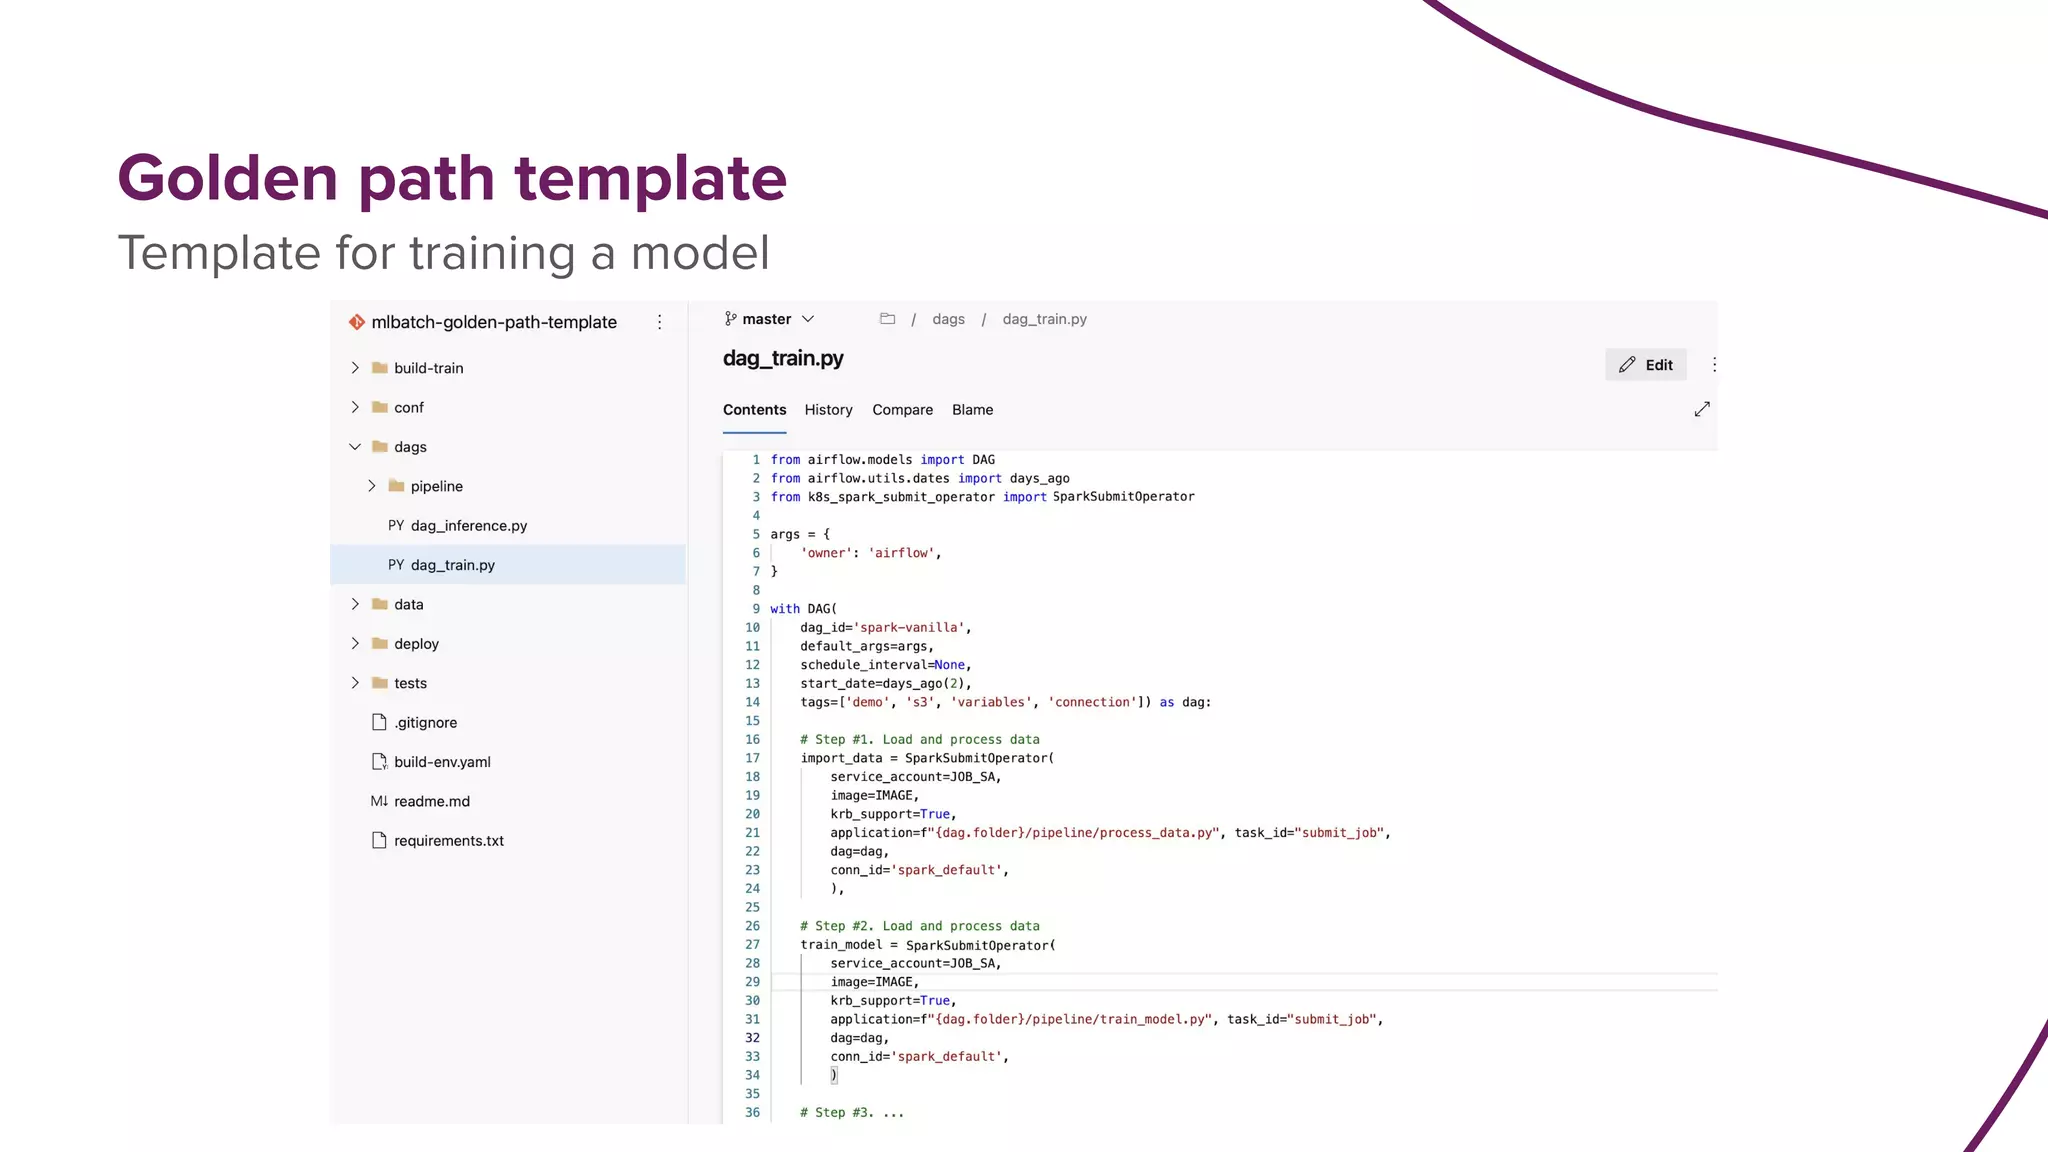Image resolution: width=2048 pixels, height=1152 pixels.
Task: Click the pipeline folder icon
Action: click(x=397, y=486)
